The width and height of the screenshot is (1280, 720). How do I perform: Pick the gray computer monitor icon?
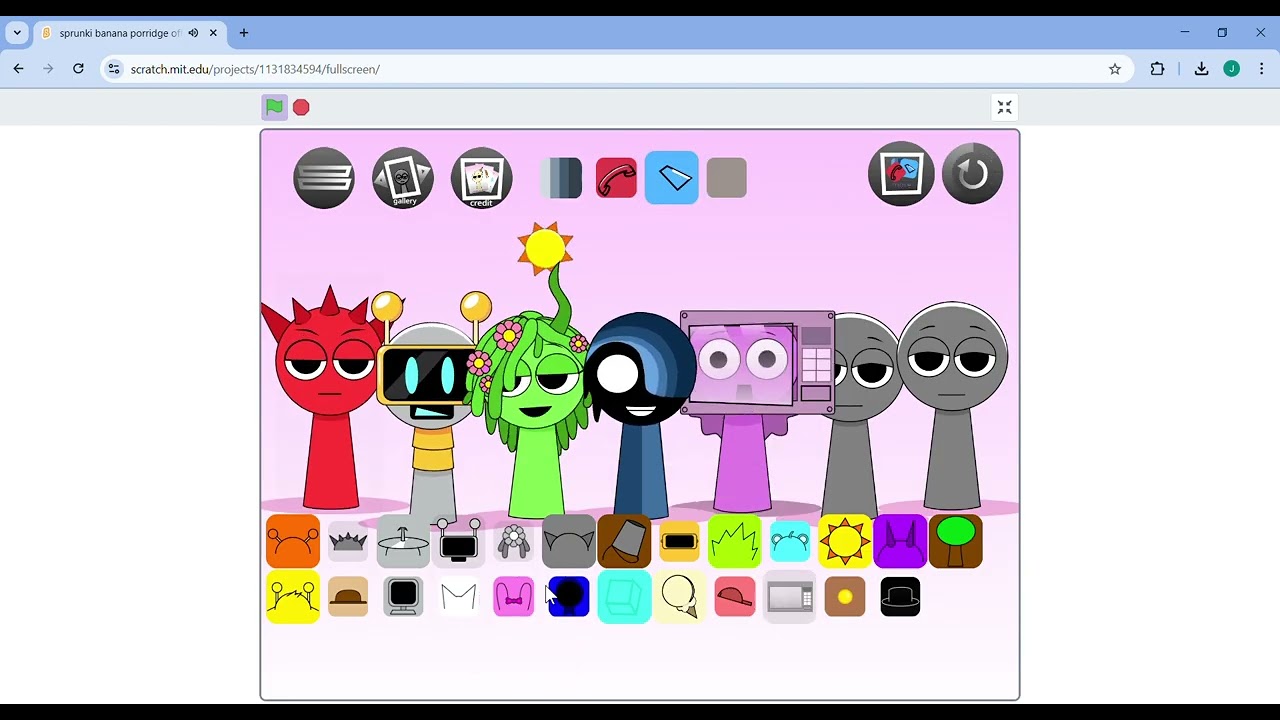coord(403,597)
